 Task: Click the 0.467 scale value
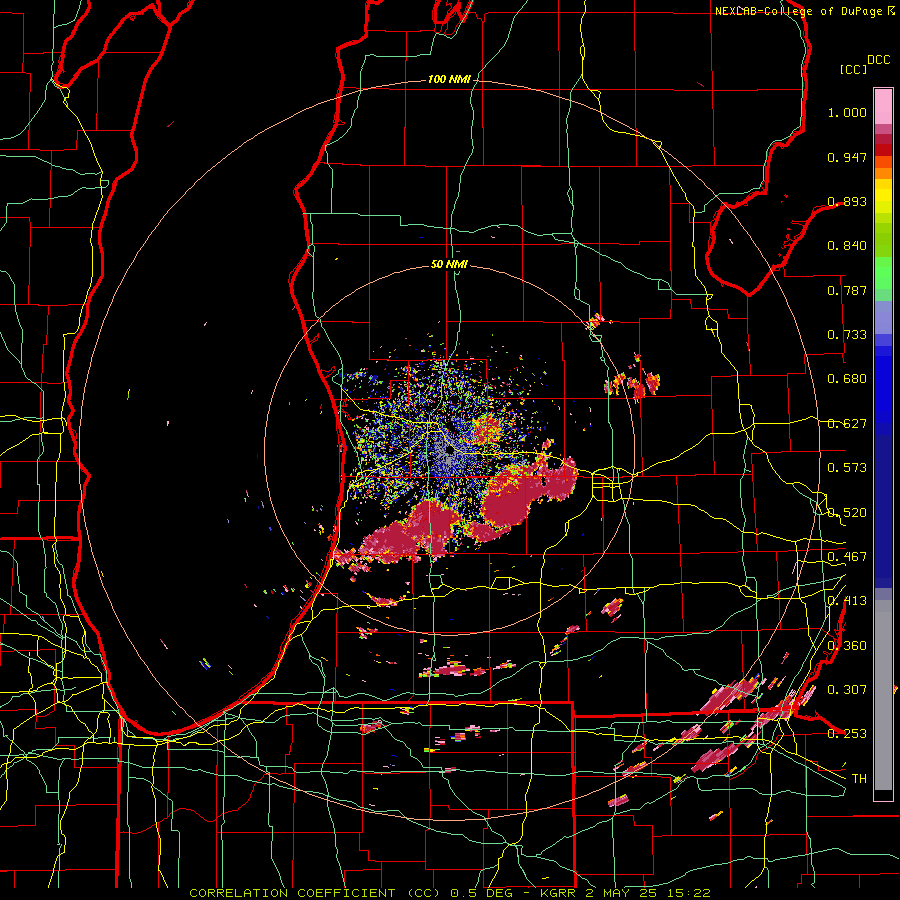click(x=847, y=557)
